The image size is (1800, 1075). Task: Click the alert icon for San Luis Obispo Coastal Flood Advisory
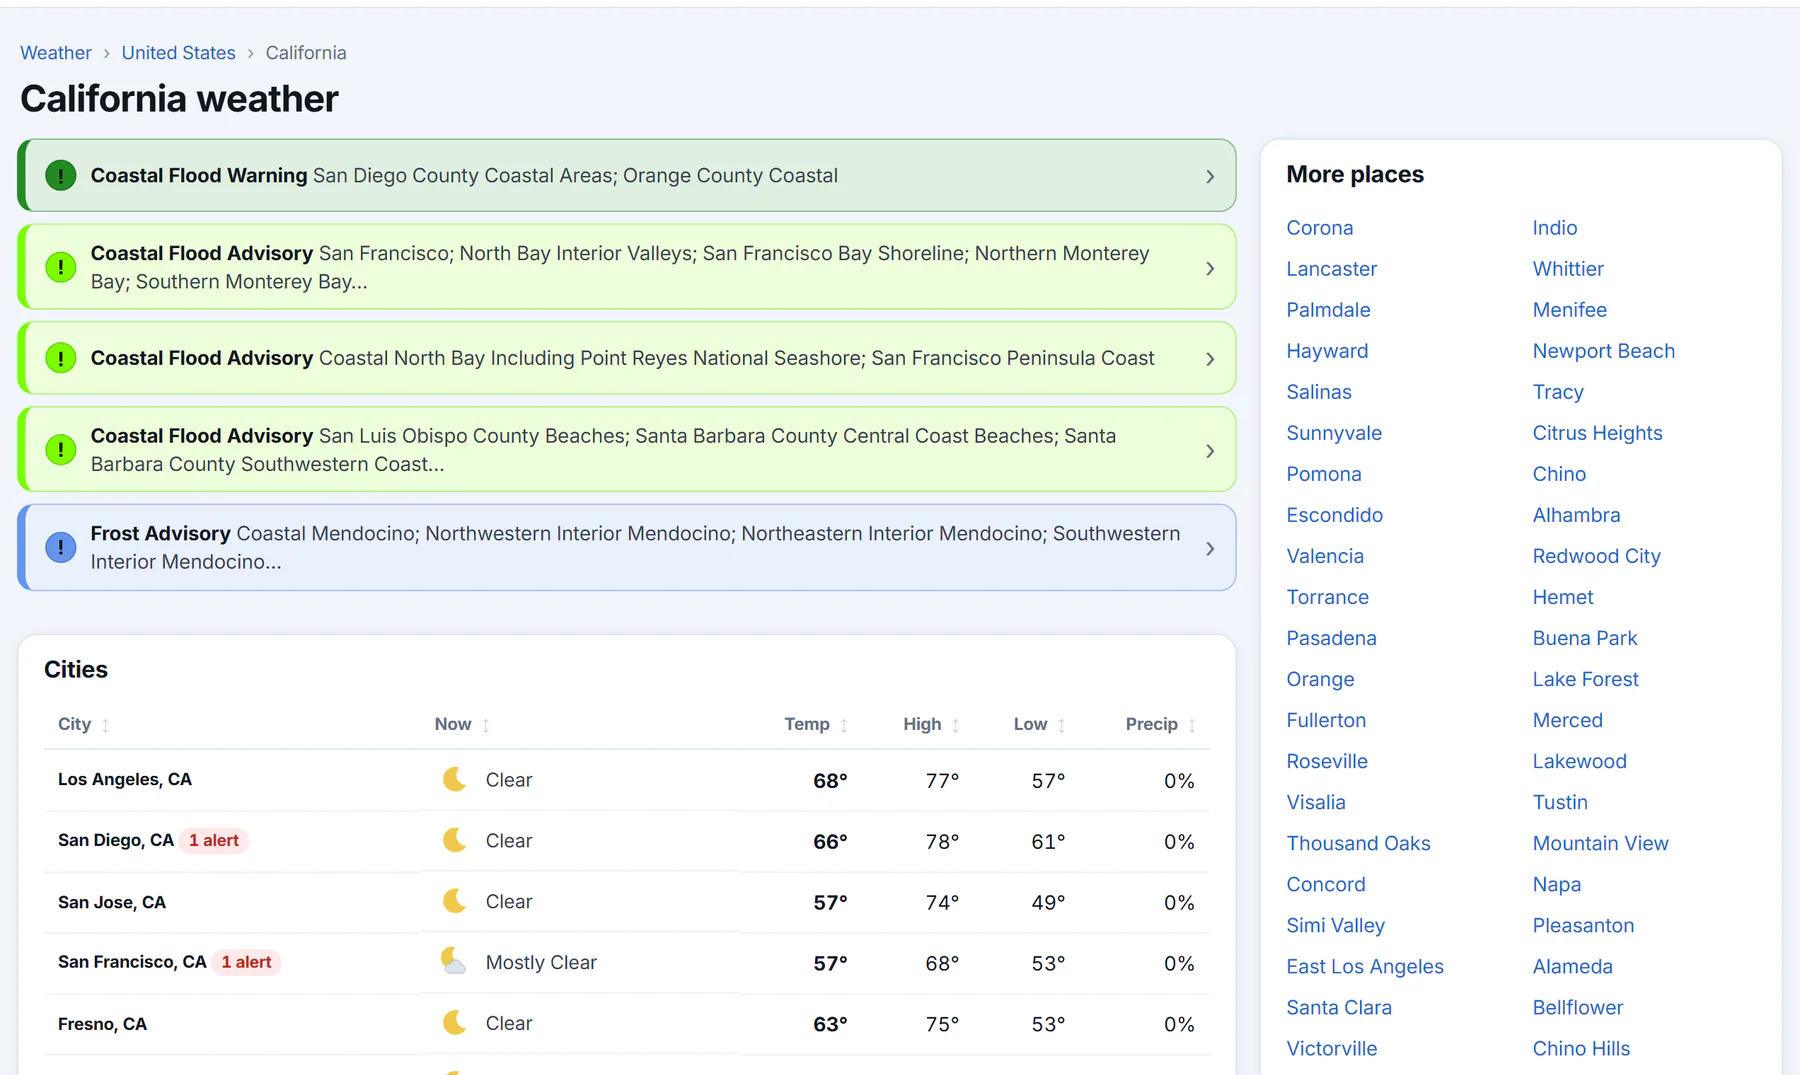pyautogui.click(x=61, y=450)
